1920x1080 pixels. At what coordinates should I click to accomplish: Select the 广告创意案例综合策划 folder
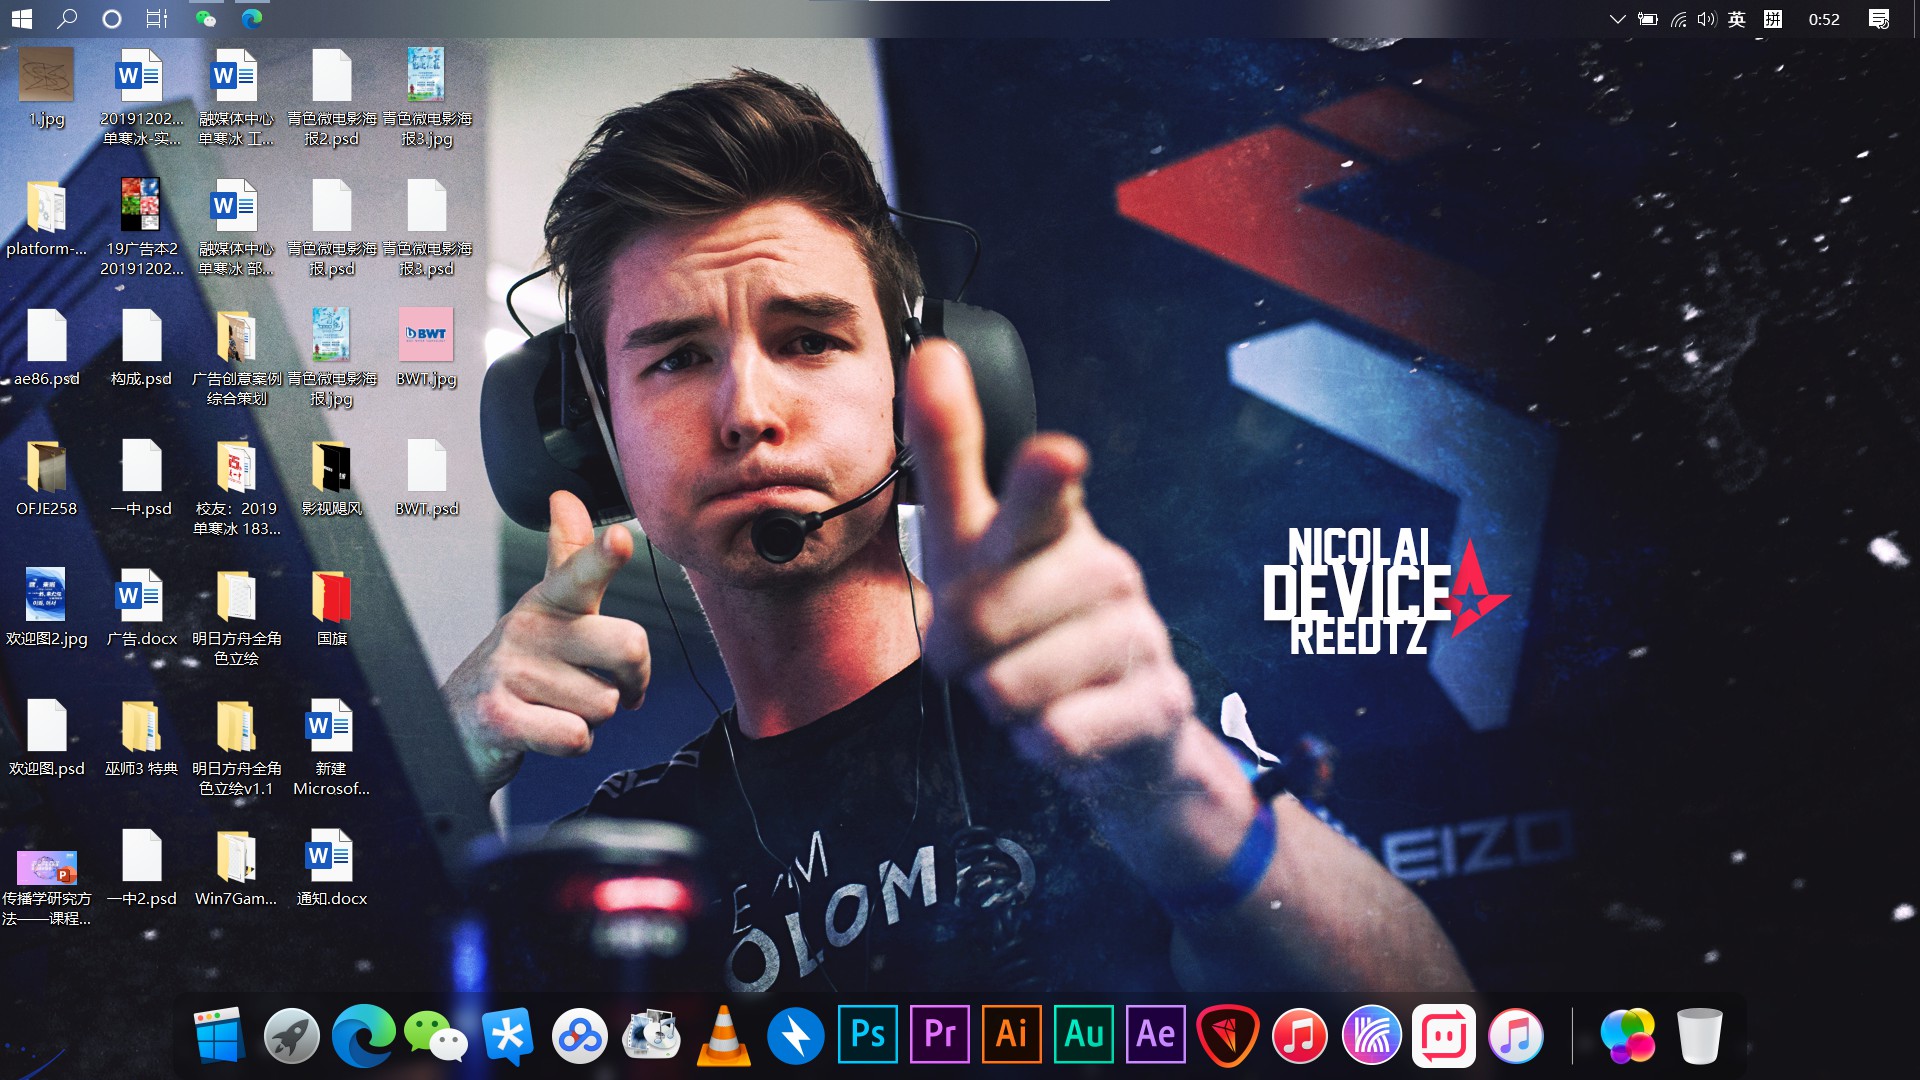[x=237, y=356]
